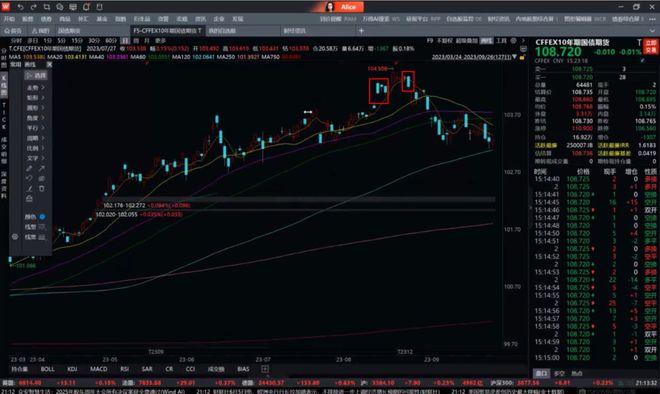Open the 工具 tools menu
Screen dimensions: 660x394
[501, 41]
